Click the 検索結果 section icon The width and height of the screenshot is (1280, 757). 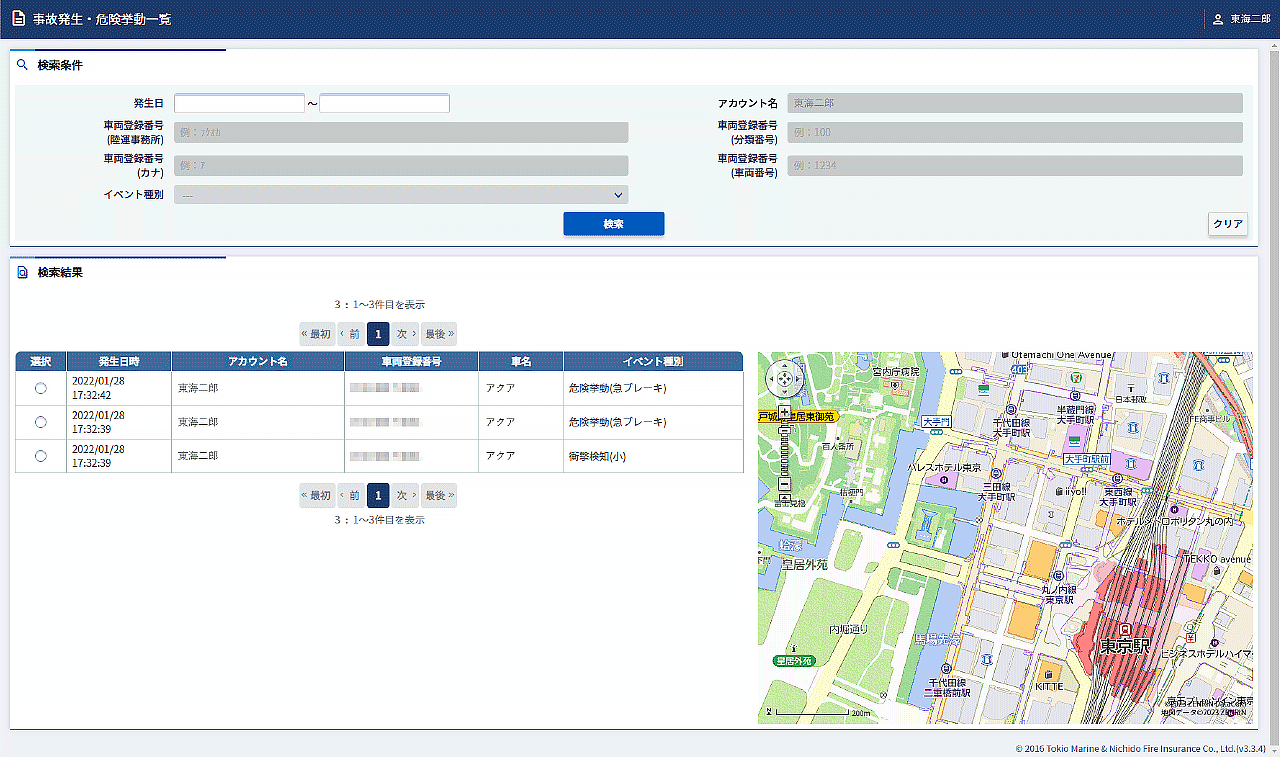coord(22,272)
